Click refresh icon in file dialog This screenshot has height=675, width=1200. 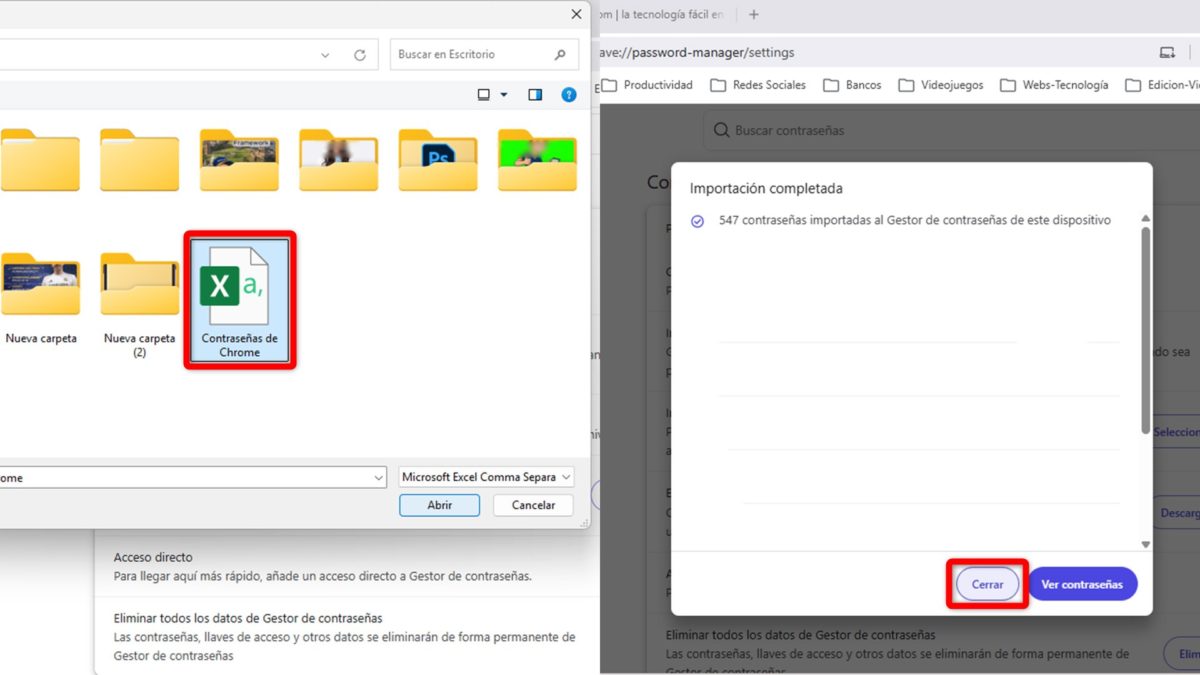coord(360,55)
